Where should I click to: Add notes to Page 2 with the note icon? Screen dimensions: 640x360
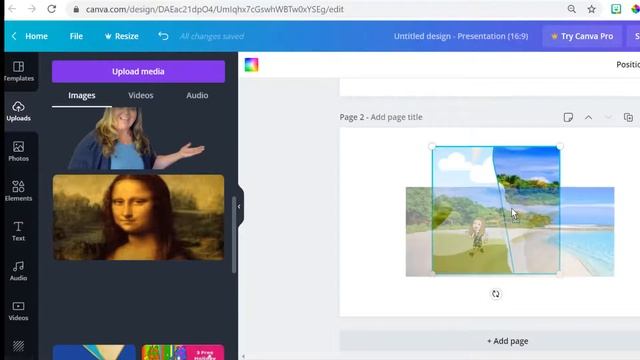568,118
